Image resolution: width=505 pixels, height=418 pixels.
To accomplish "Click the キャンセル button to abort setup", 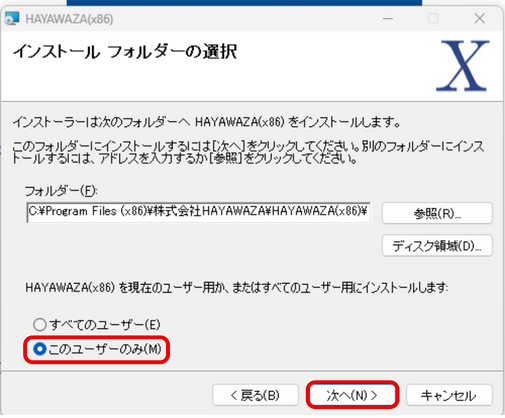I will 449,395.
